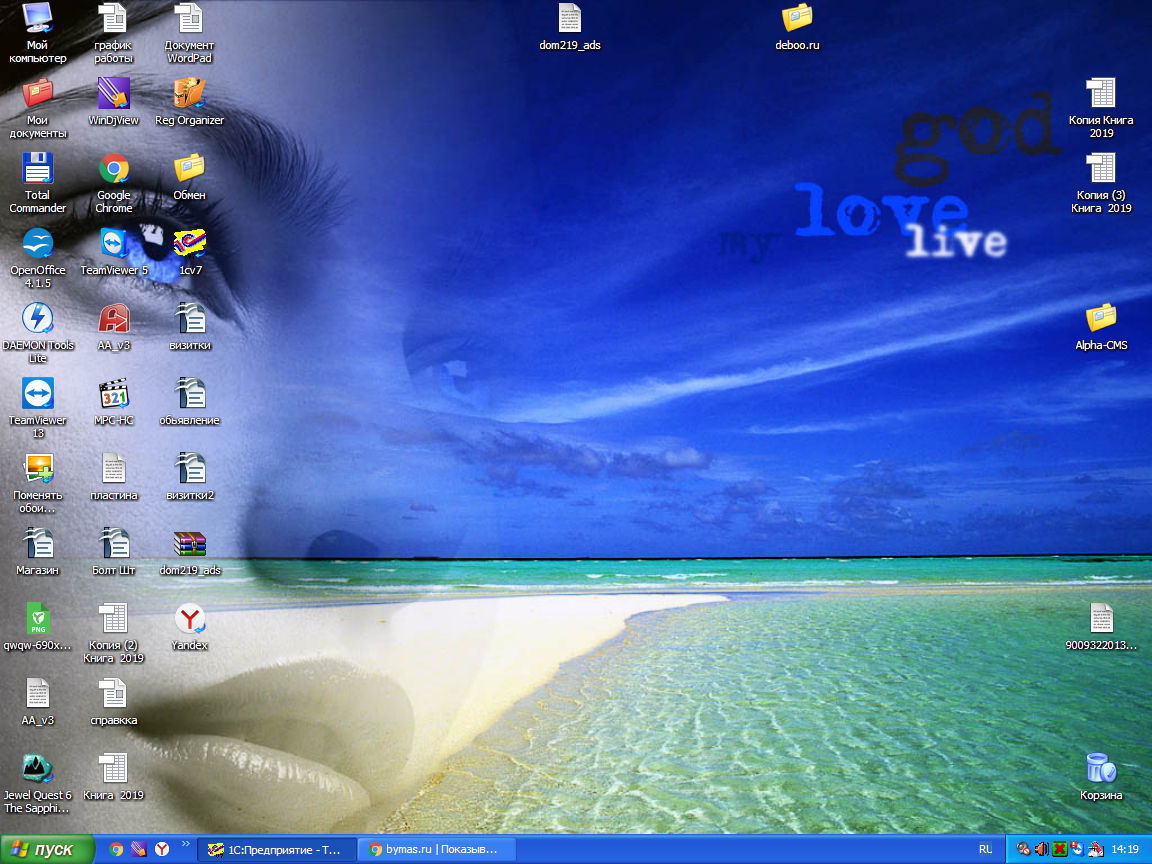Expand the quick launch chevron on taskbar

coord(184,845)
